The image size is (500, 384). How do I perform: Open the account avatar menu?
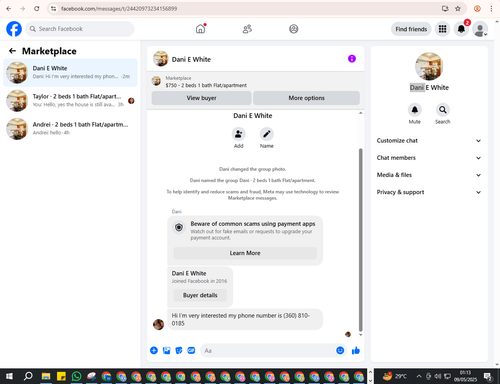pos(480,30)
